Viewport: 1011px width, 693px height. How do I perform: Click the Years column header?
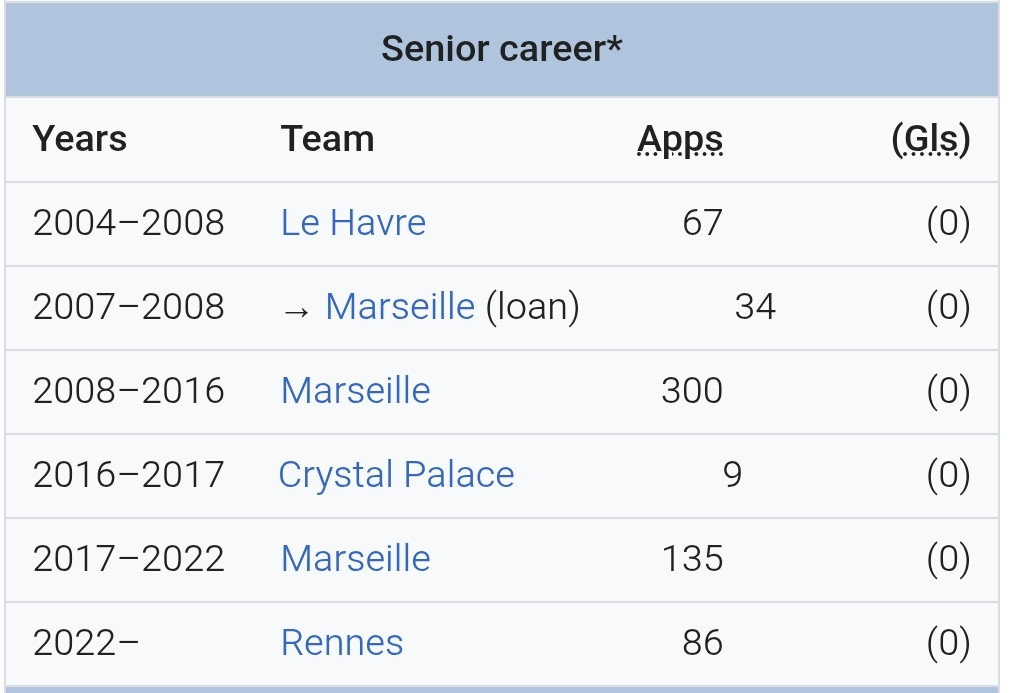[x=80, y=139]
